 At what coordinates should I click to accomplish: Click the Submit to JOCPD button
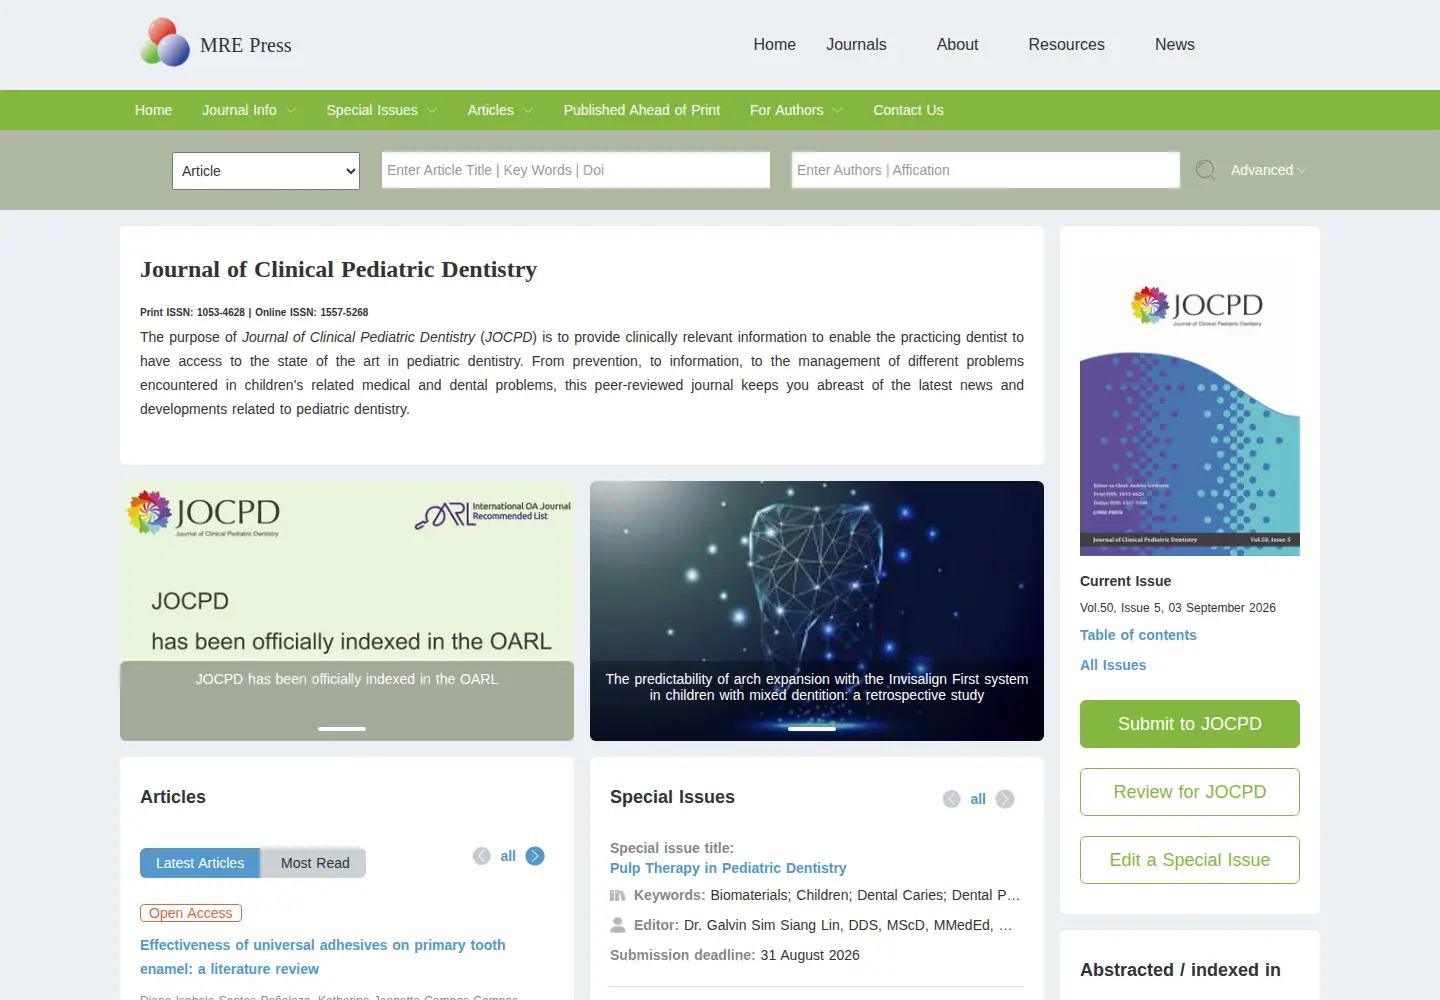click(x=1190, y=724)
